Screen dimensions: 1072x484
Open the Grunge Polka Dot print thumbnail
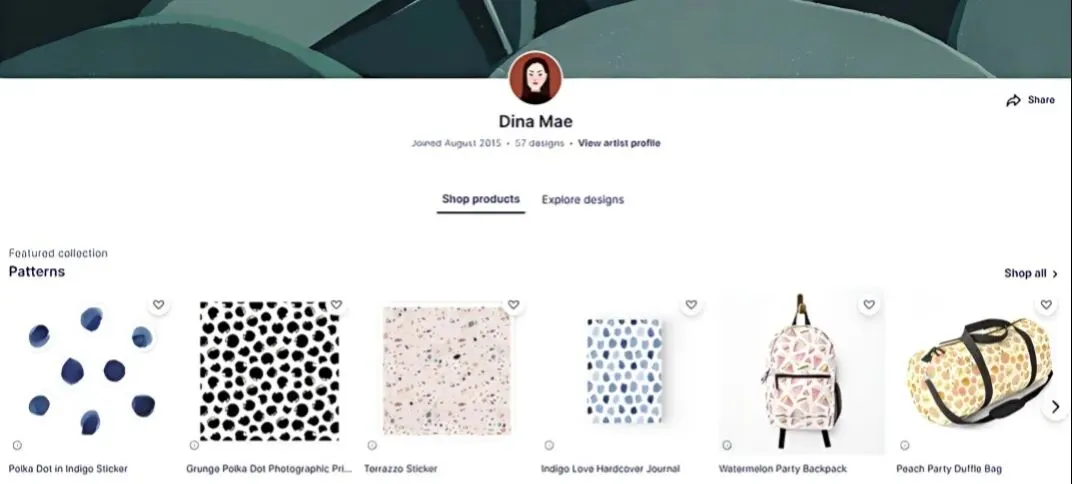269,371
